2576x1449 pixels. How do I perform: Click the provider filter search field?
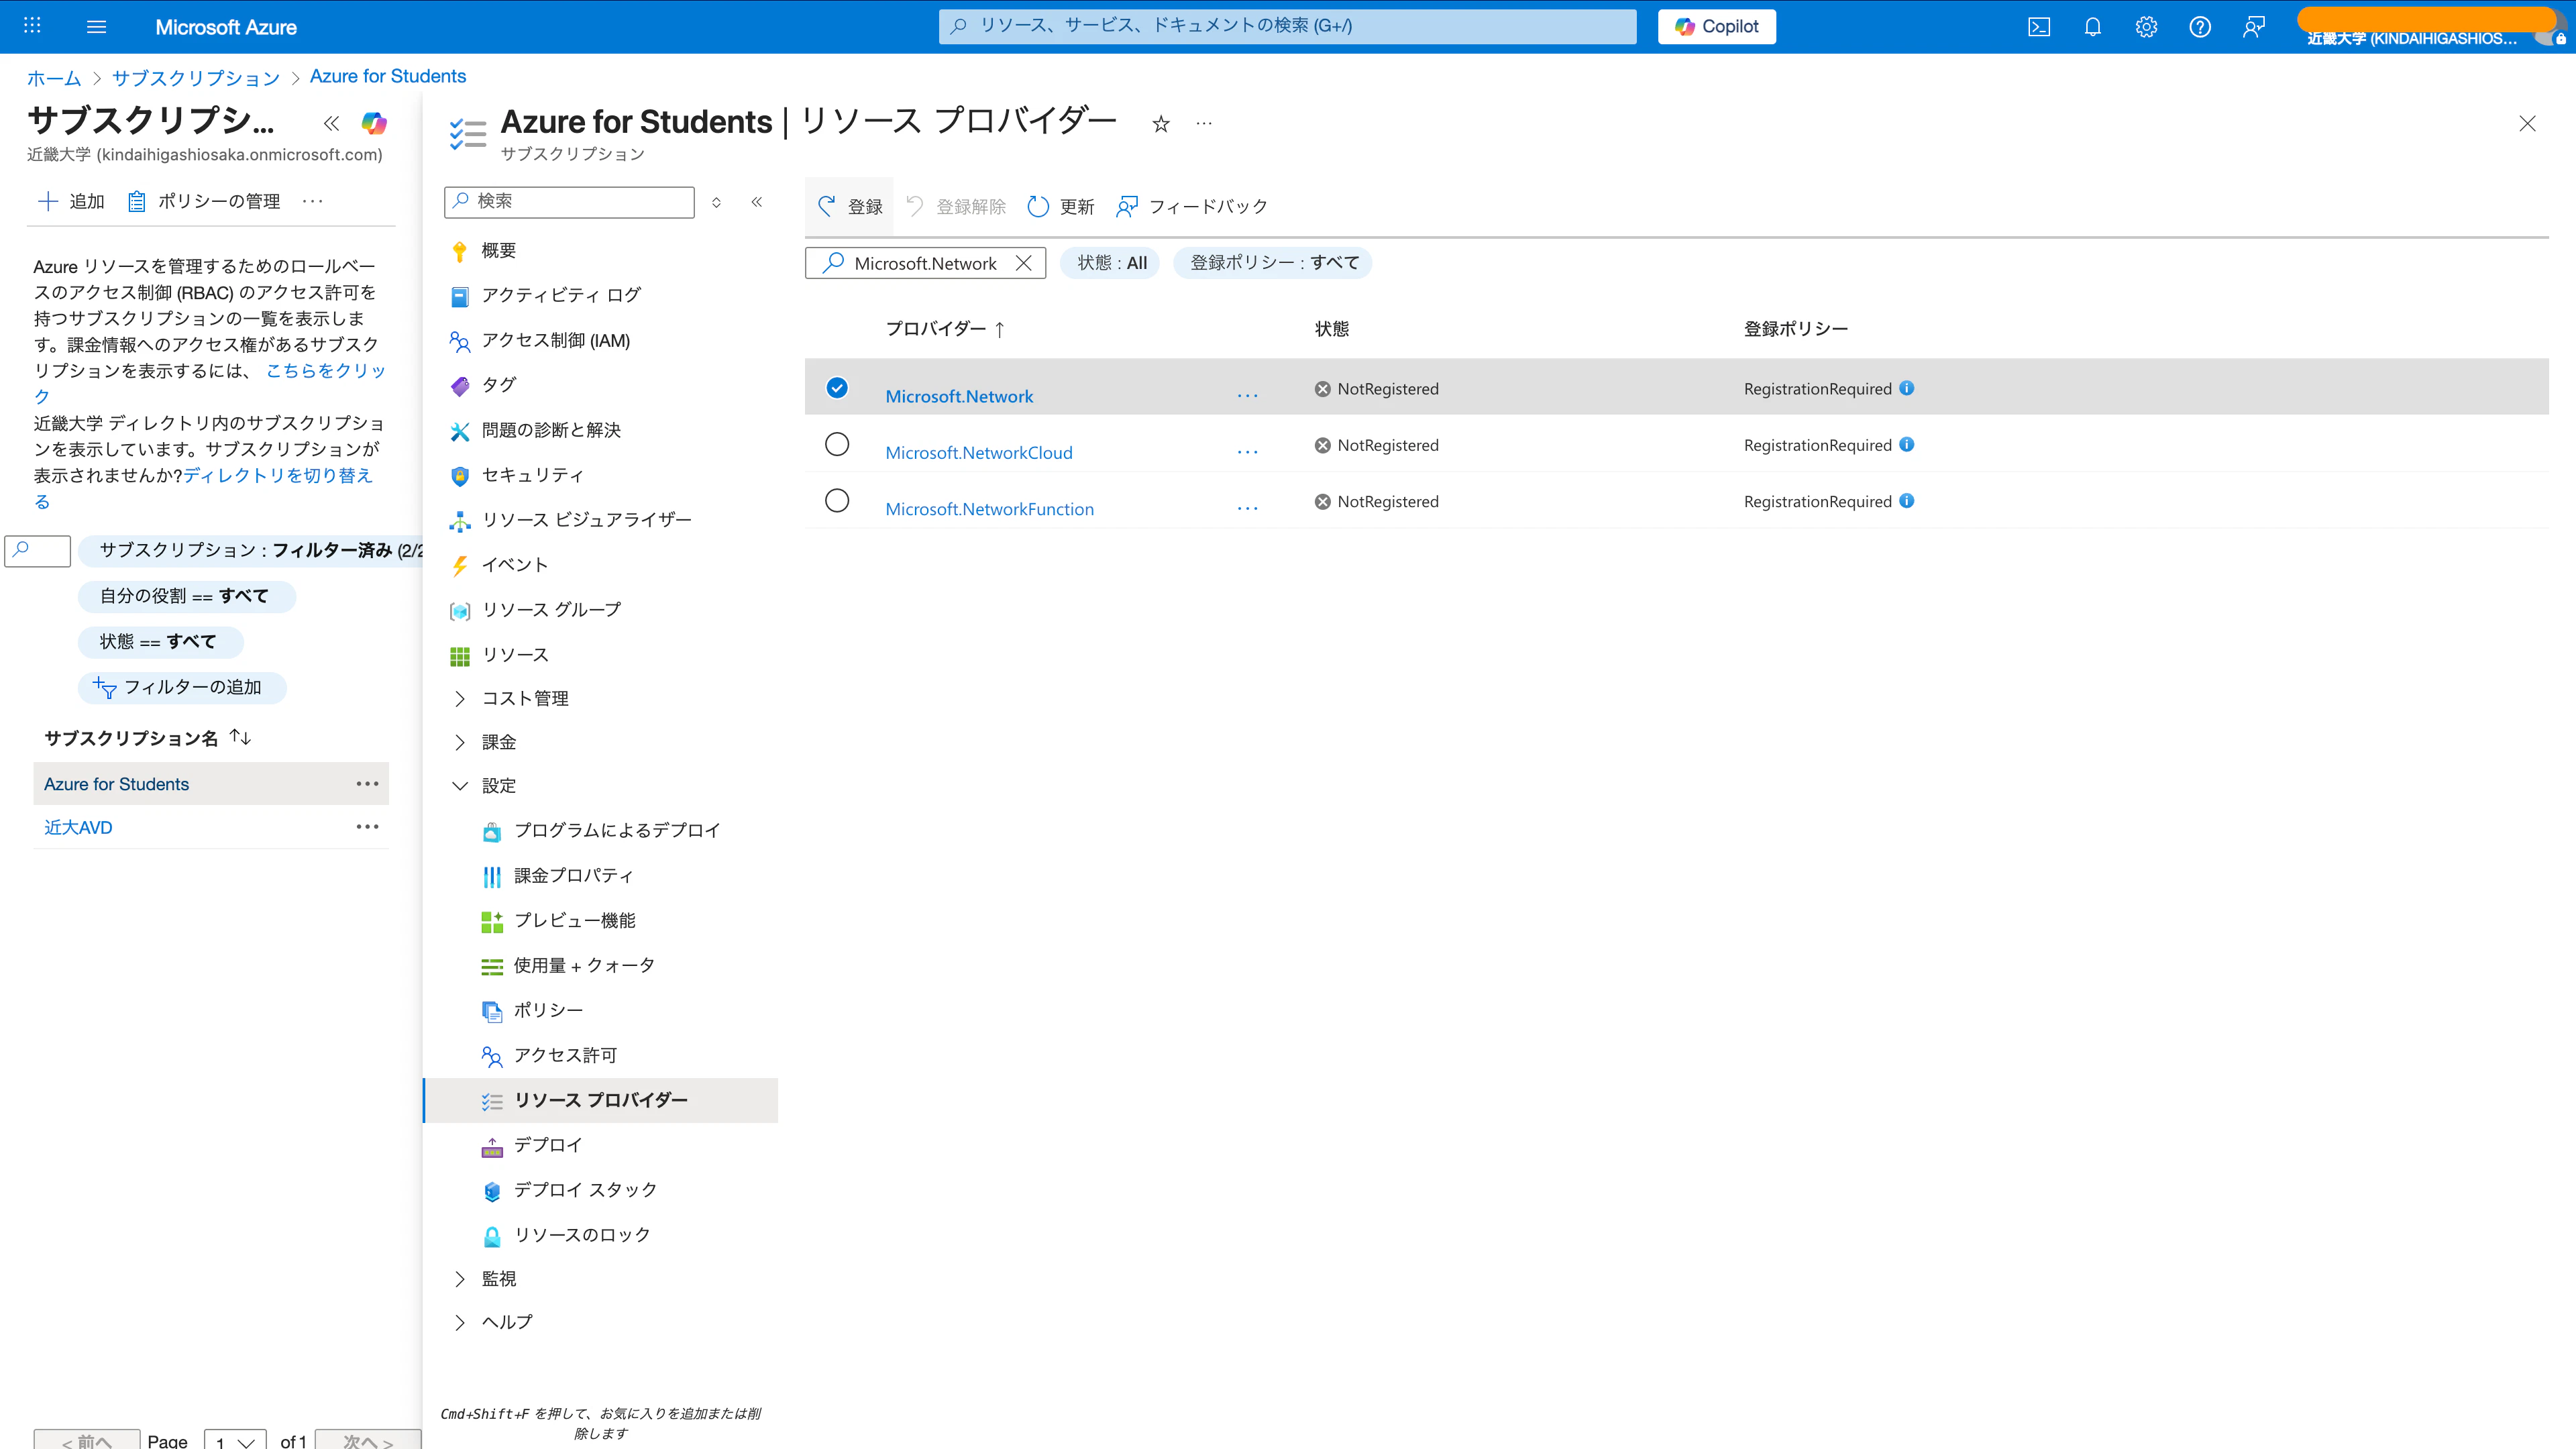point(924,263)
